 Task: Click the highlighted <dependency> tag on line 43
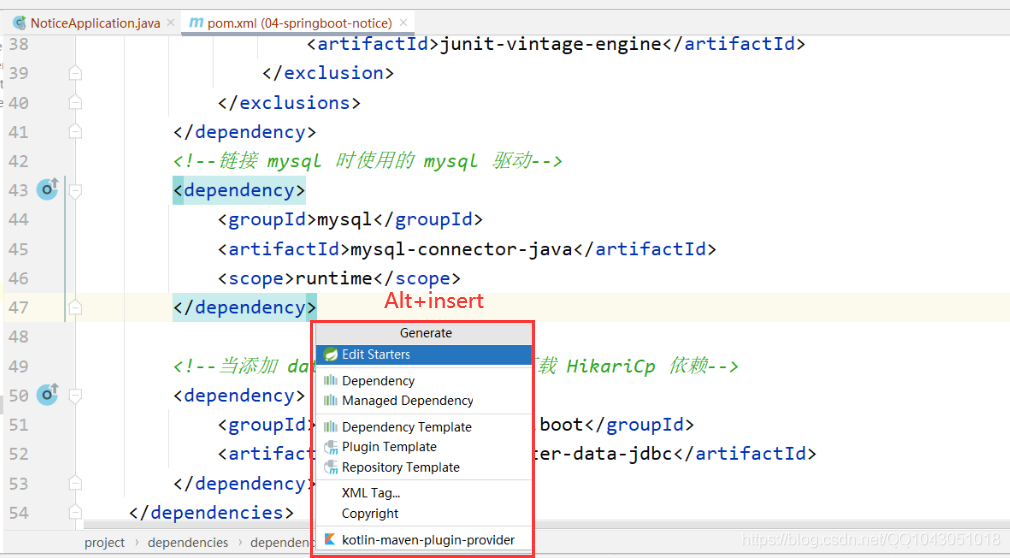(x=239, y=190)
